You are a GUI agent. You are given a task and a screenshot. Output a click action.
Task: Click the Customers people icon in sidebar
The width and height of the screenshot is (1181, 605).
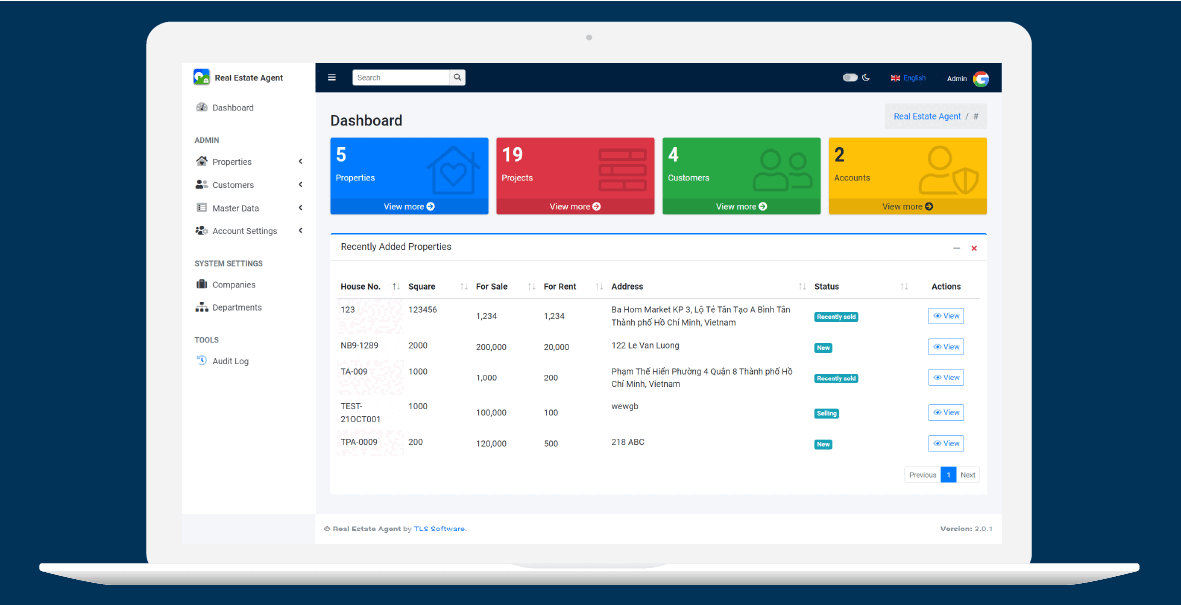pos(202,185)
